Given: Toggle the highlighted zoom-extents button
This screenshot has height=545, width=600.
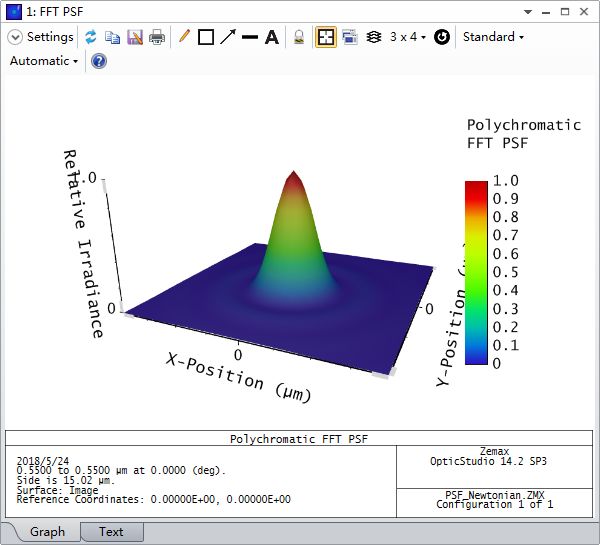Looking at the screenshot, I should [x=326, y=37].
